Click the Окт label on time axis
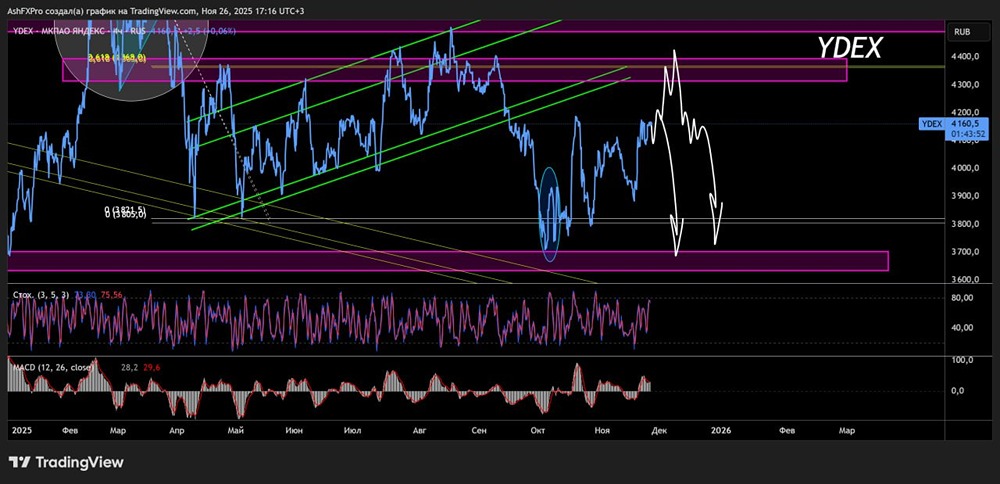The image size is (1000, 484). tap(537, 431)
